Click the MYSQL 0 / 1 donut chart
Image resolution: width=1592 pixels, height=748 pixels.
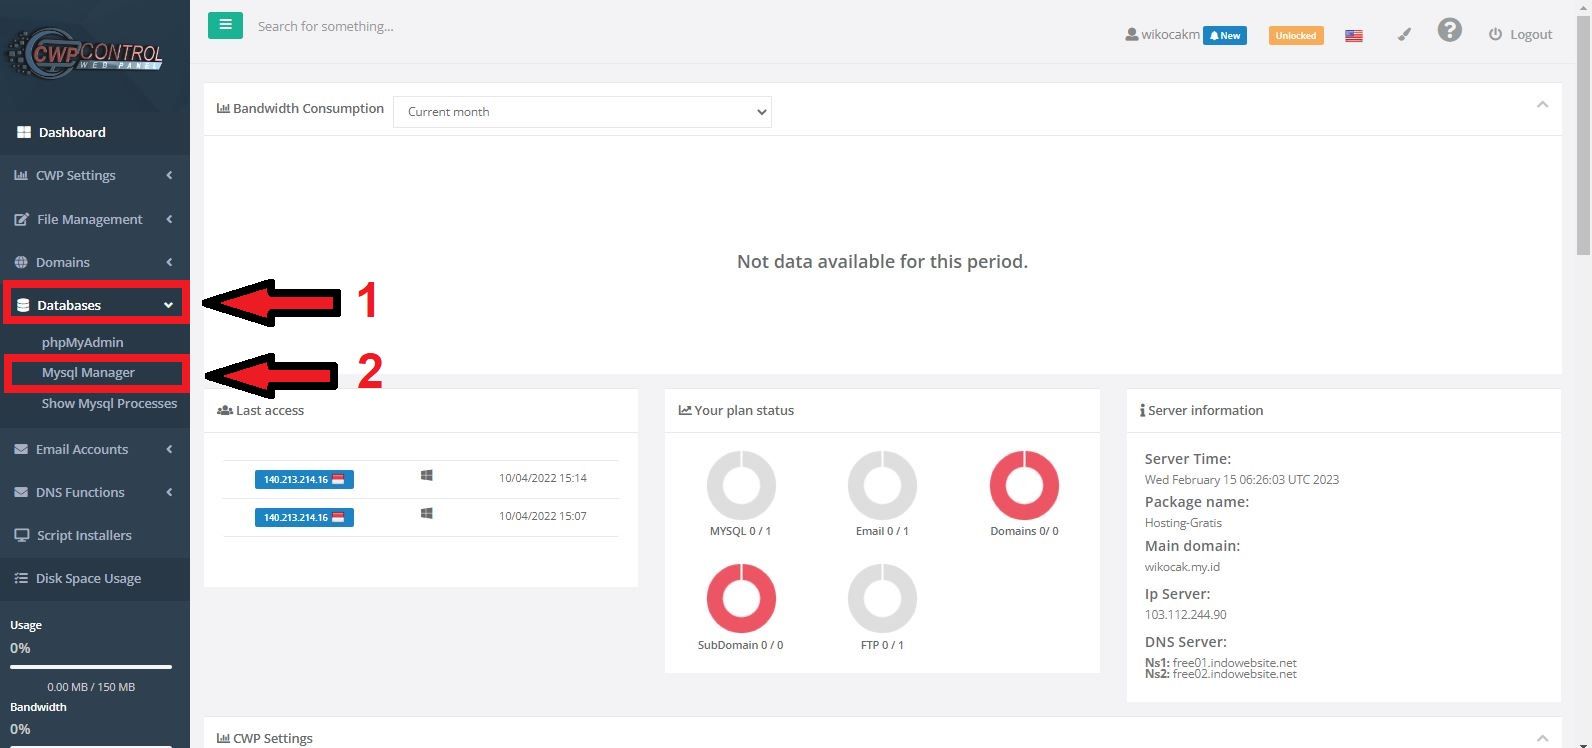click(741, 485)
